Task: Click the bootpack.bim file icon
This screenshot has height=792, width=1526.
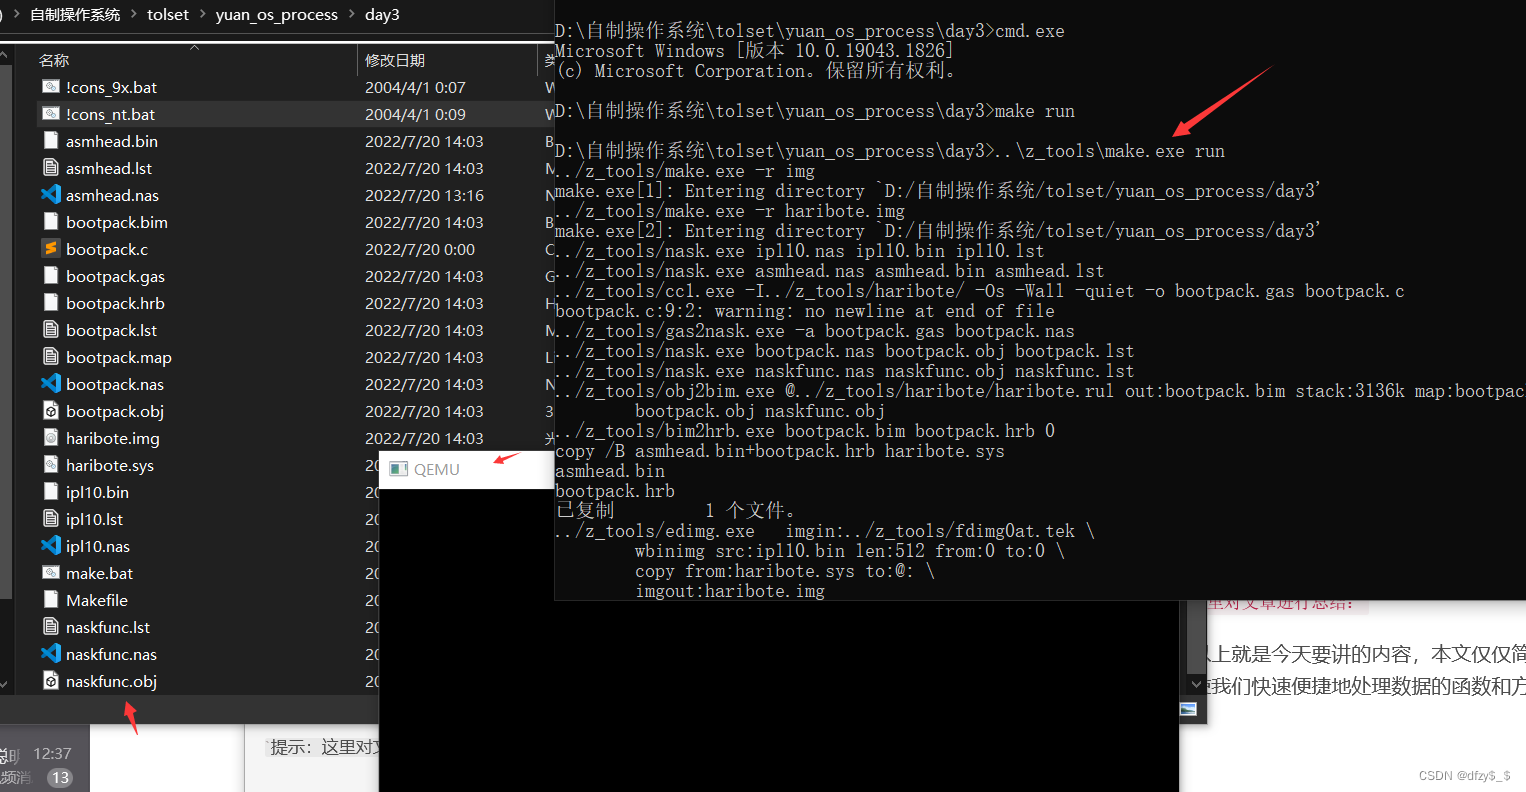Action: click(51, 222)
